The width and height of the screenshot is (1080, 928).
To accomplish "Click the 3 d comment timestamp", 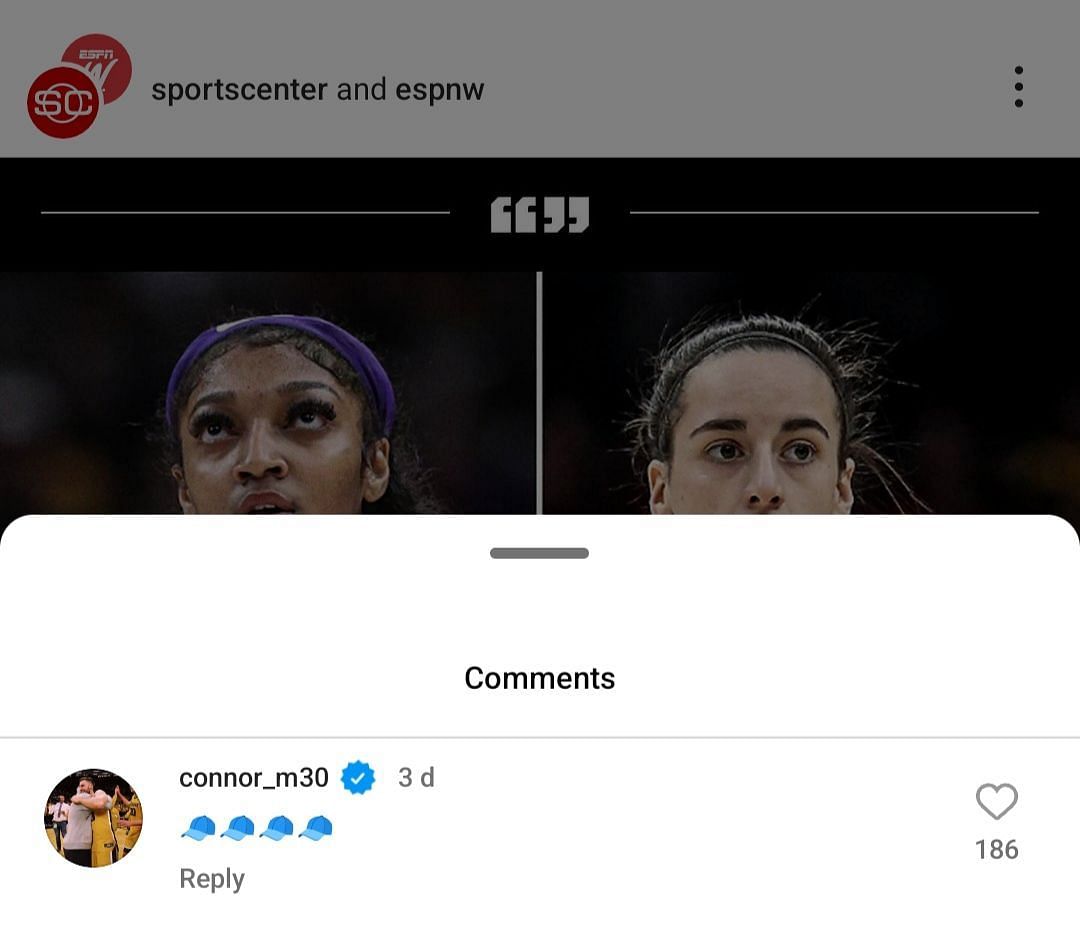I will coord(416,778).
